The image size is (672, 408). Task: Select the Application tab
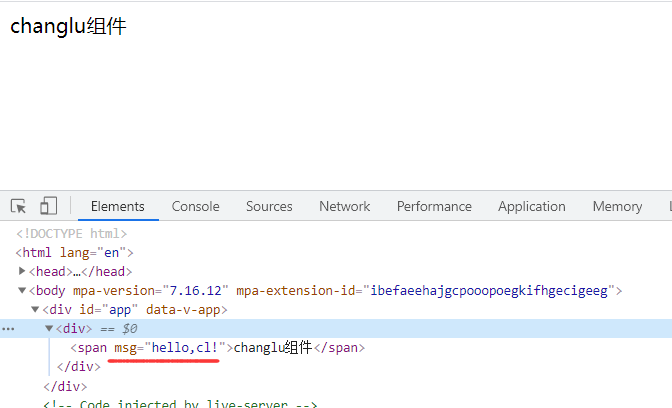(x=532, y=207)
